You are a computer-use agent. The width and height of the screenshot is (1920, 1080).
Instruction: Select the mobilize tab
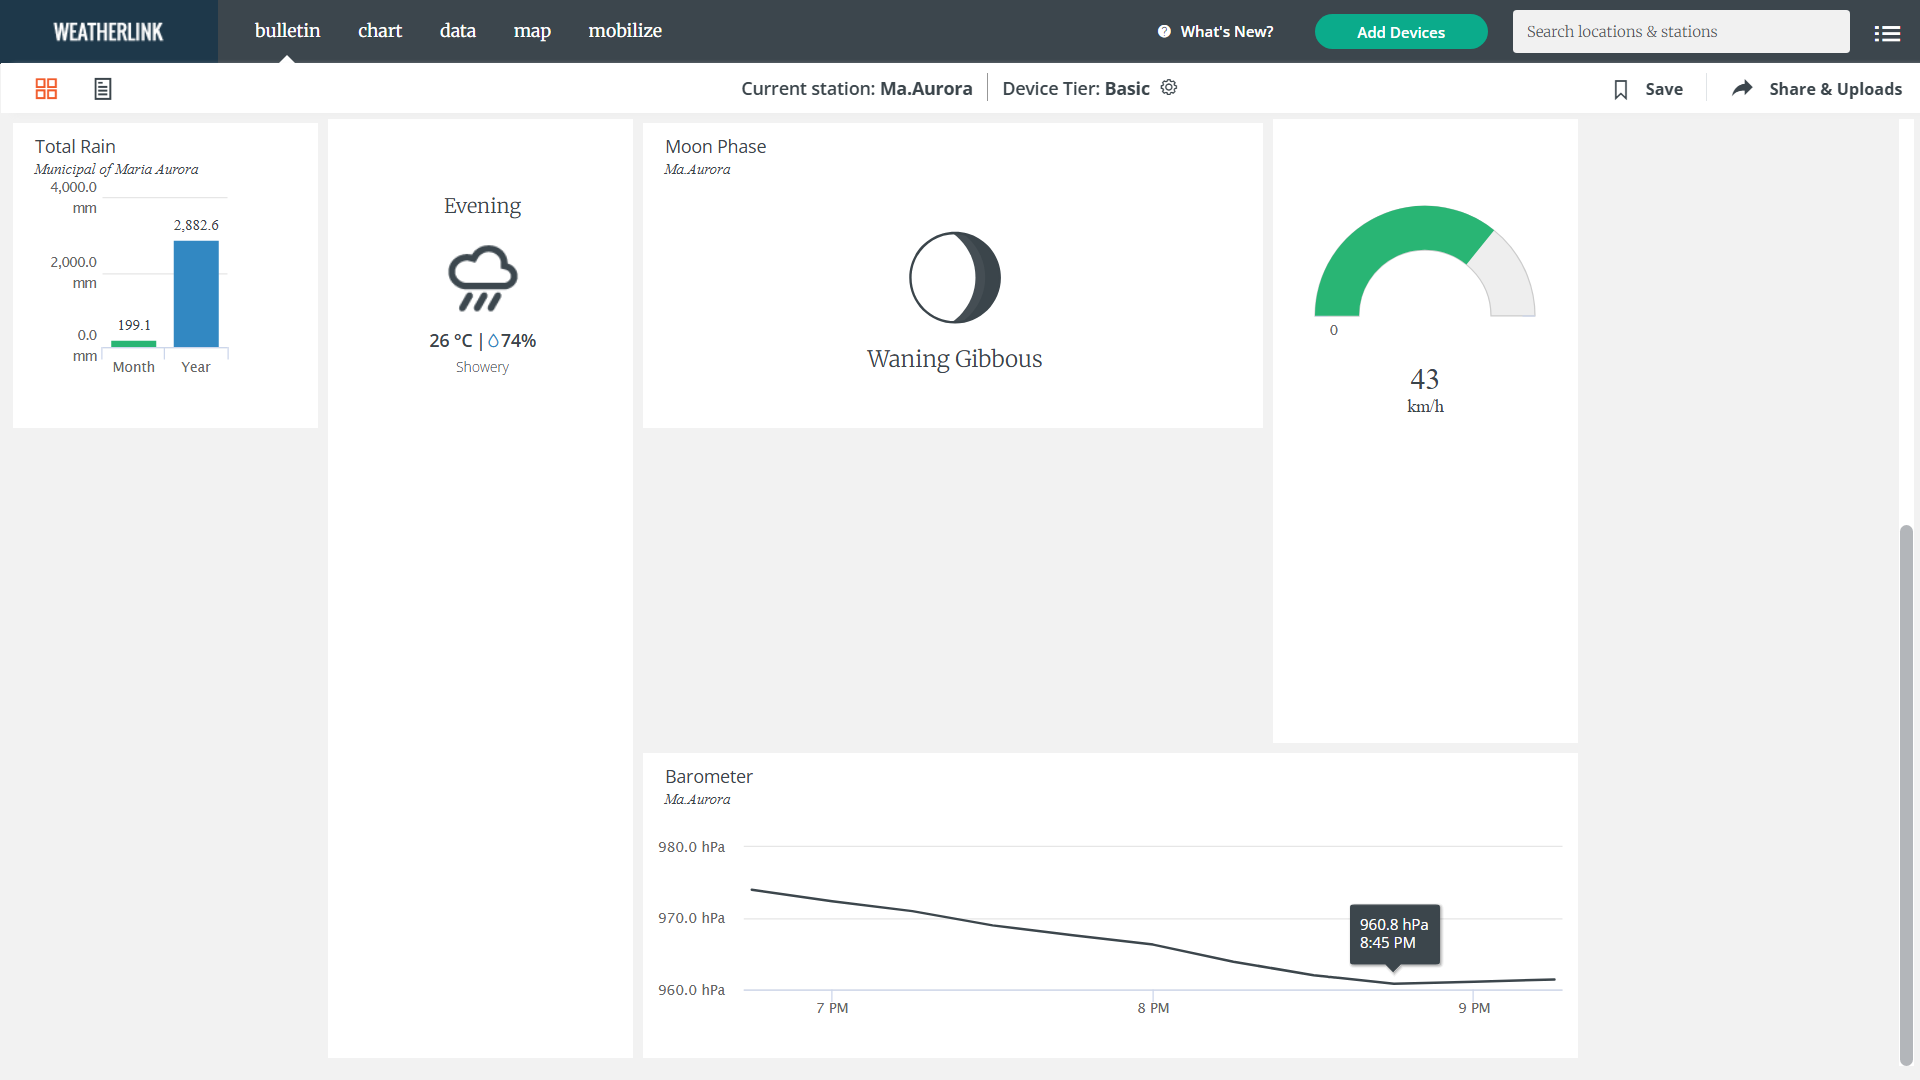625,31
